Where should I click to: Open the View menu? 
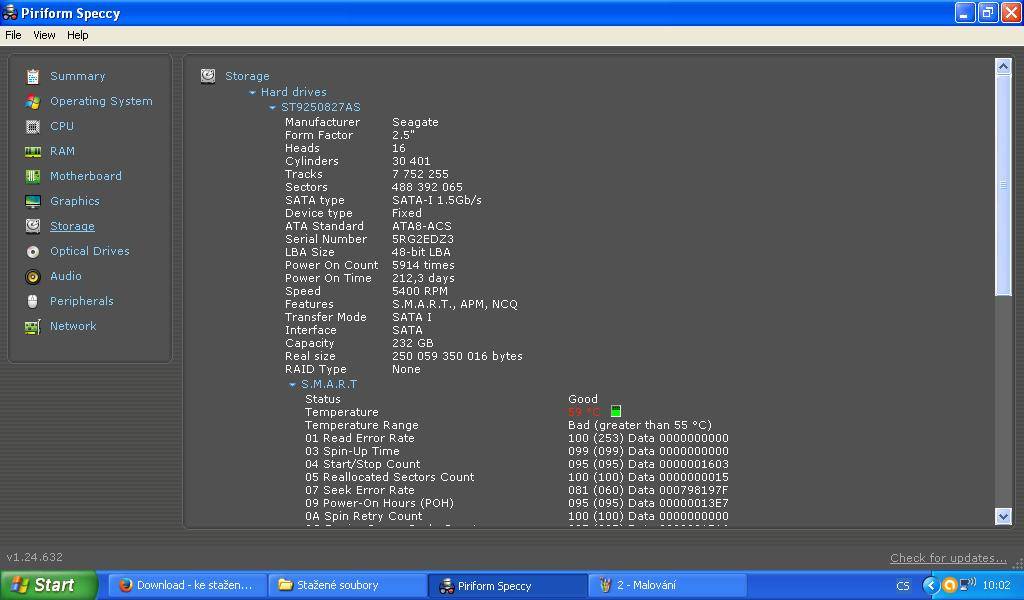click(44, 35)
